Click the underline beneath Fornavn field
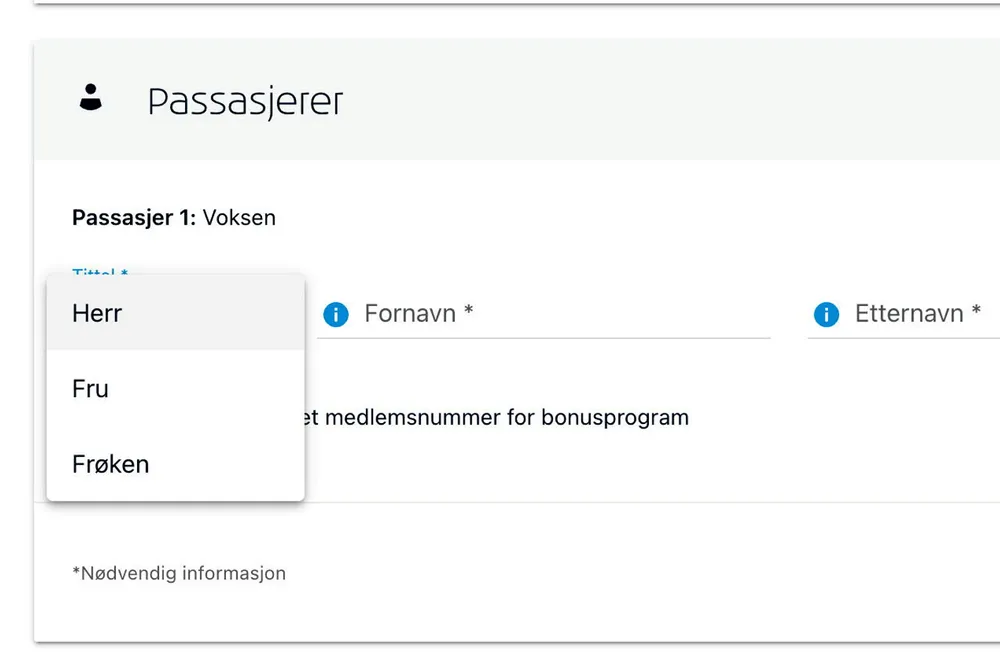1000x667 pixels. (x=543, y=338)
